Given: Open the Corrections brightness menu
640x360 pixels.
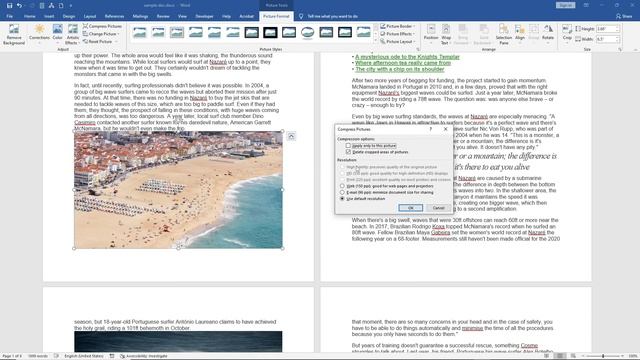Looking at the screenshot, I should [39, 34].
